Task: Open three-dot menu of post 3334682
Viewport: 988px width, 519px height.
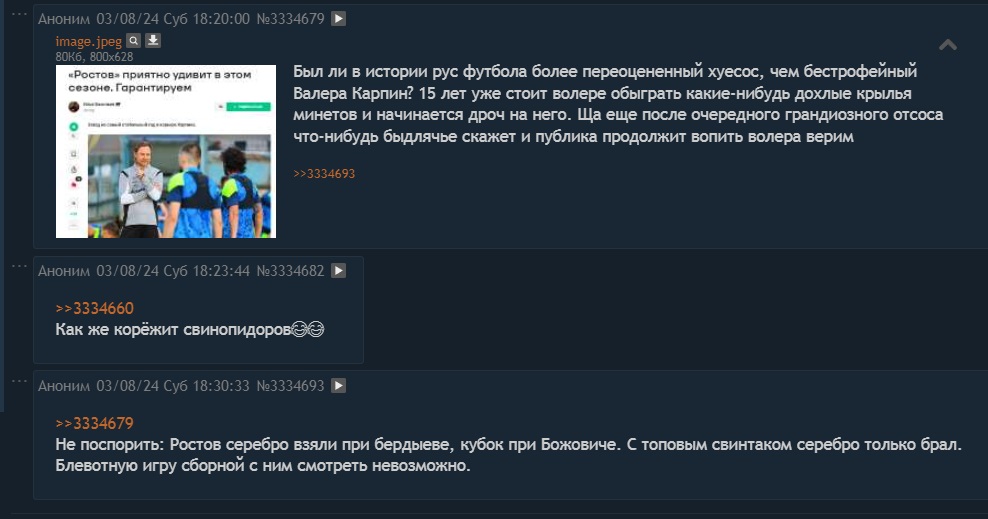Action: click(19, 266)
